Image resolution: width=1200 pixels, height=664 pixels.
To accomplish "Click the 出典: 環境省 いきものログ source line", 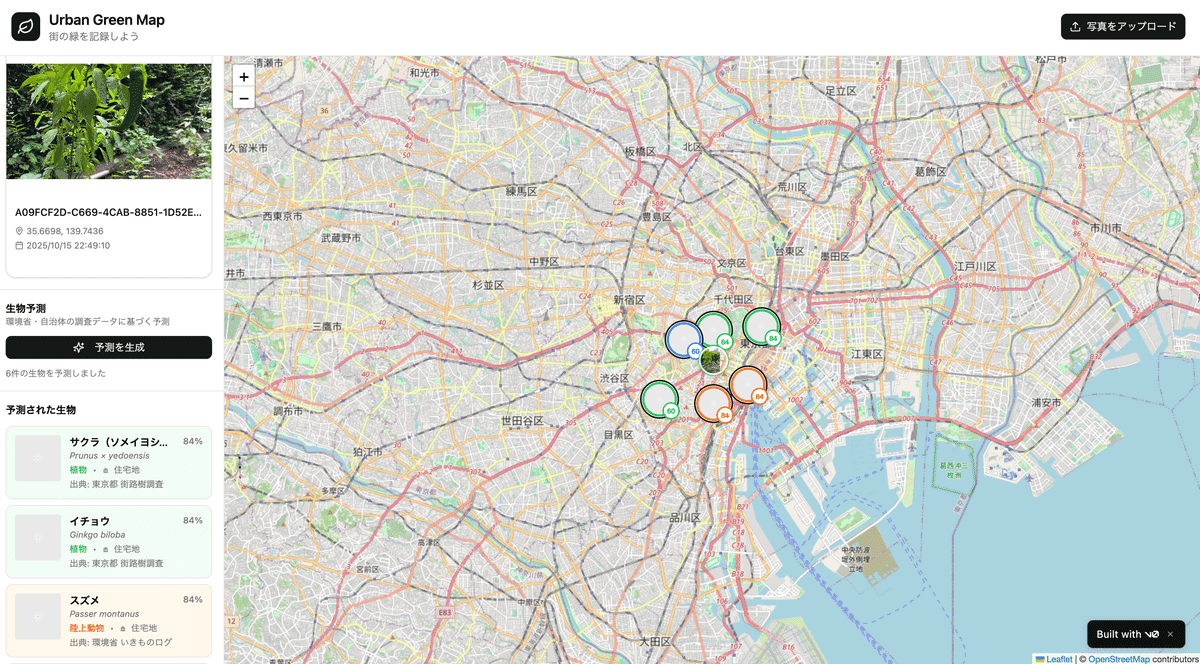I will click(x=121, y=642).
